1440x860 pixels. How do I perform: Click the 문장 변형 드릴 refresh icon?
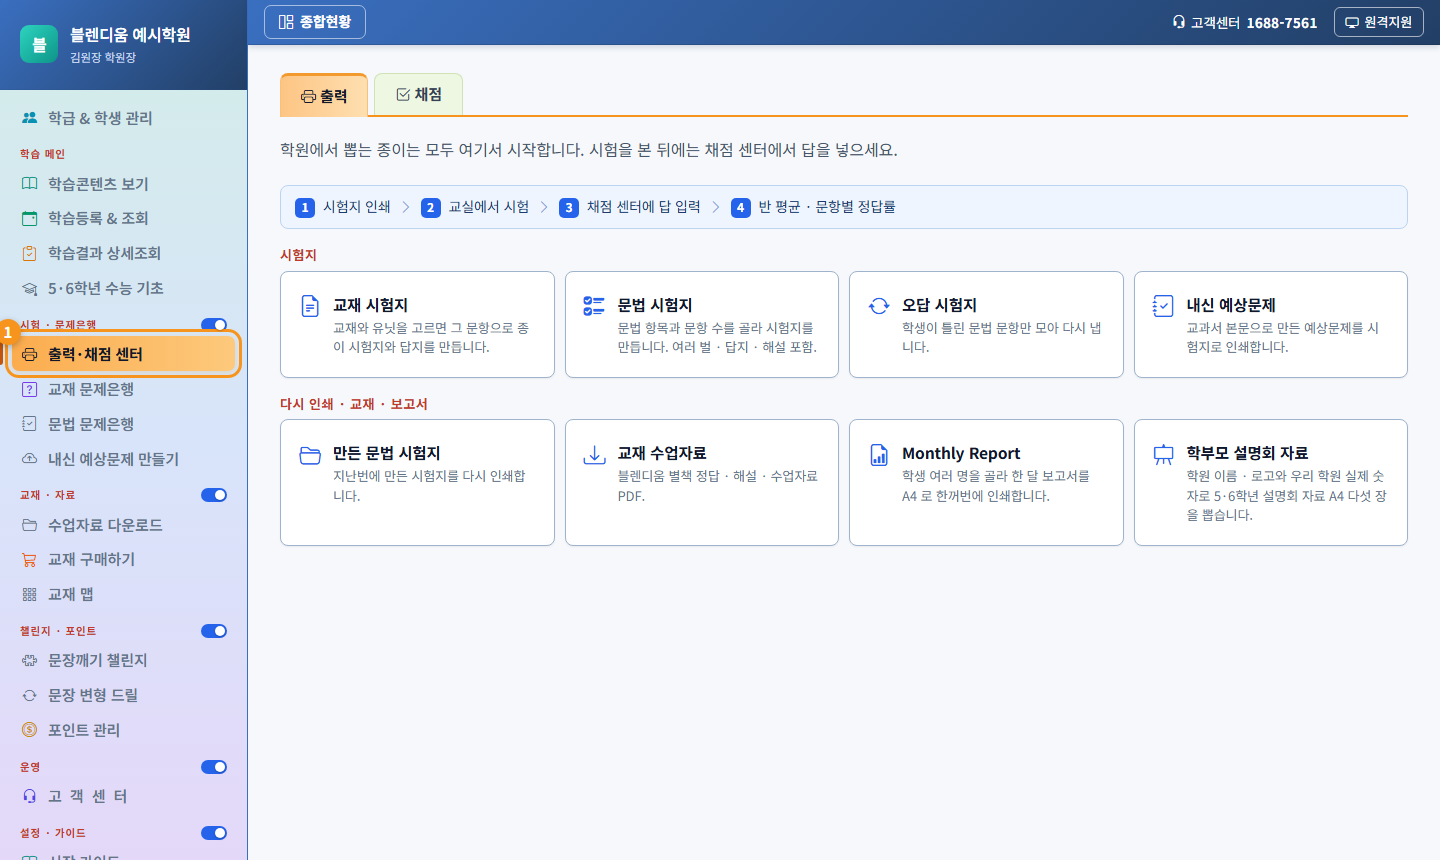coord(29,695)
